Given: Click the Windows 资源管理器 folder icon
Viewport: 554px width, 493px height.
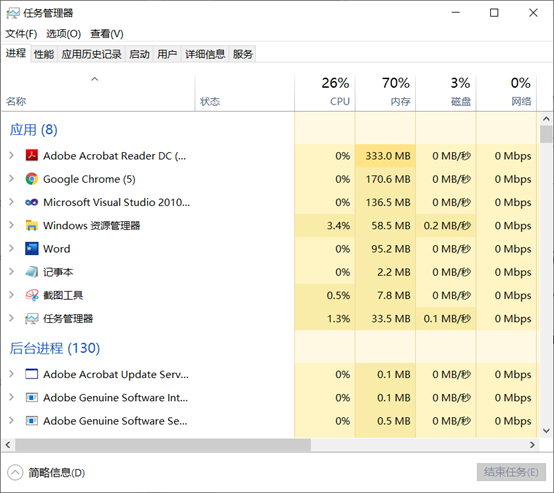Looking at the screenshot, I should click(x=32, y=225).
